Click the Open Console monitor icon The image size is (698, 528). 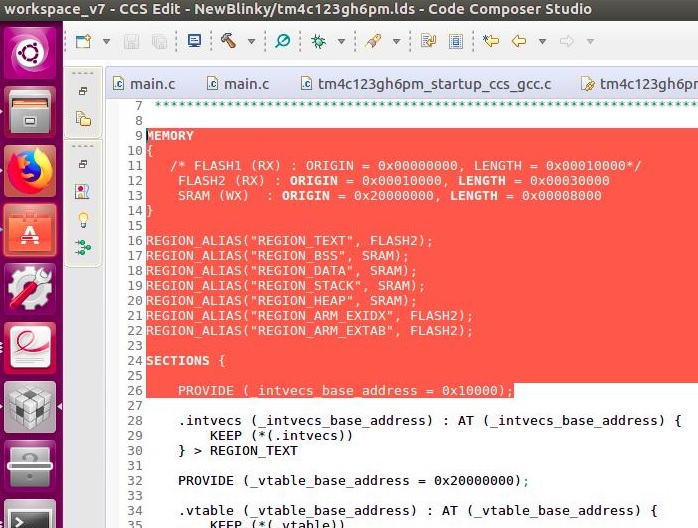point(194,41)
